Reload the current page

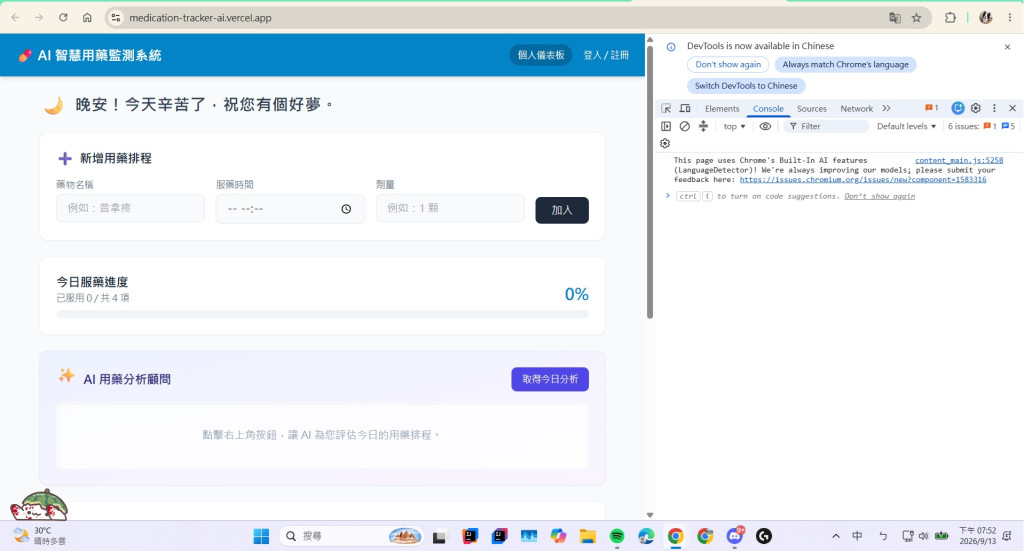[x=63, y=18]
